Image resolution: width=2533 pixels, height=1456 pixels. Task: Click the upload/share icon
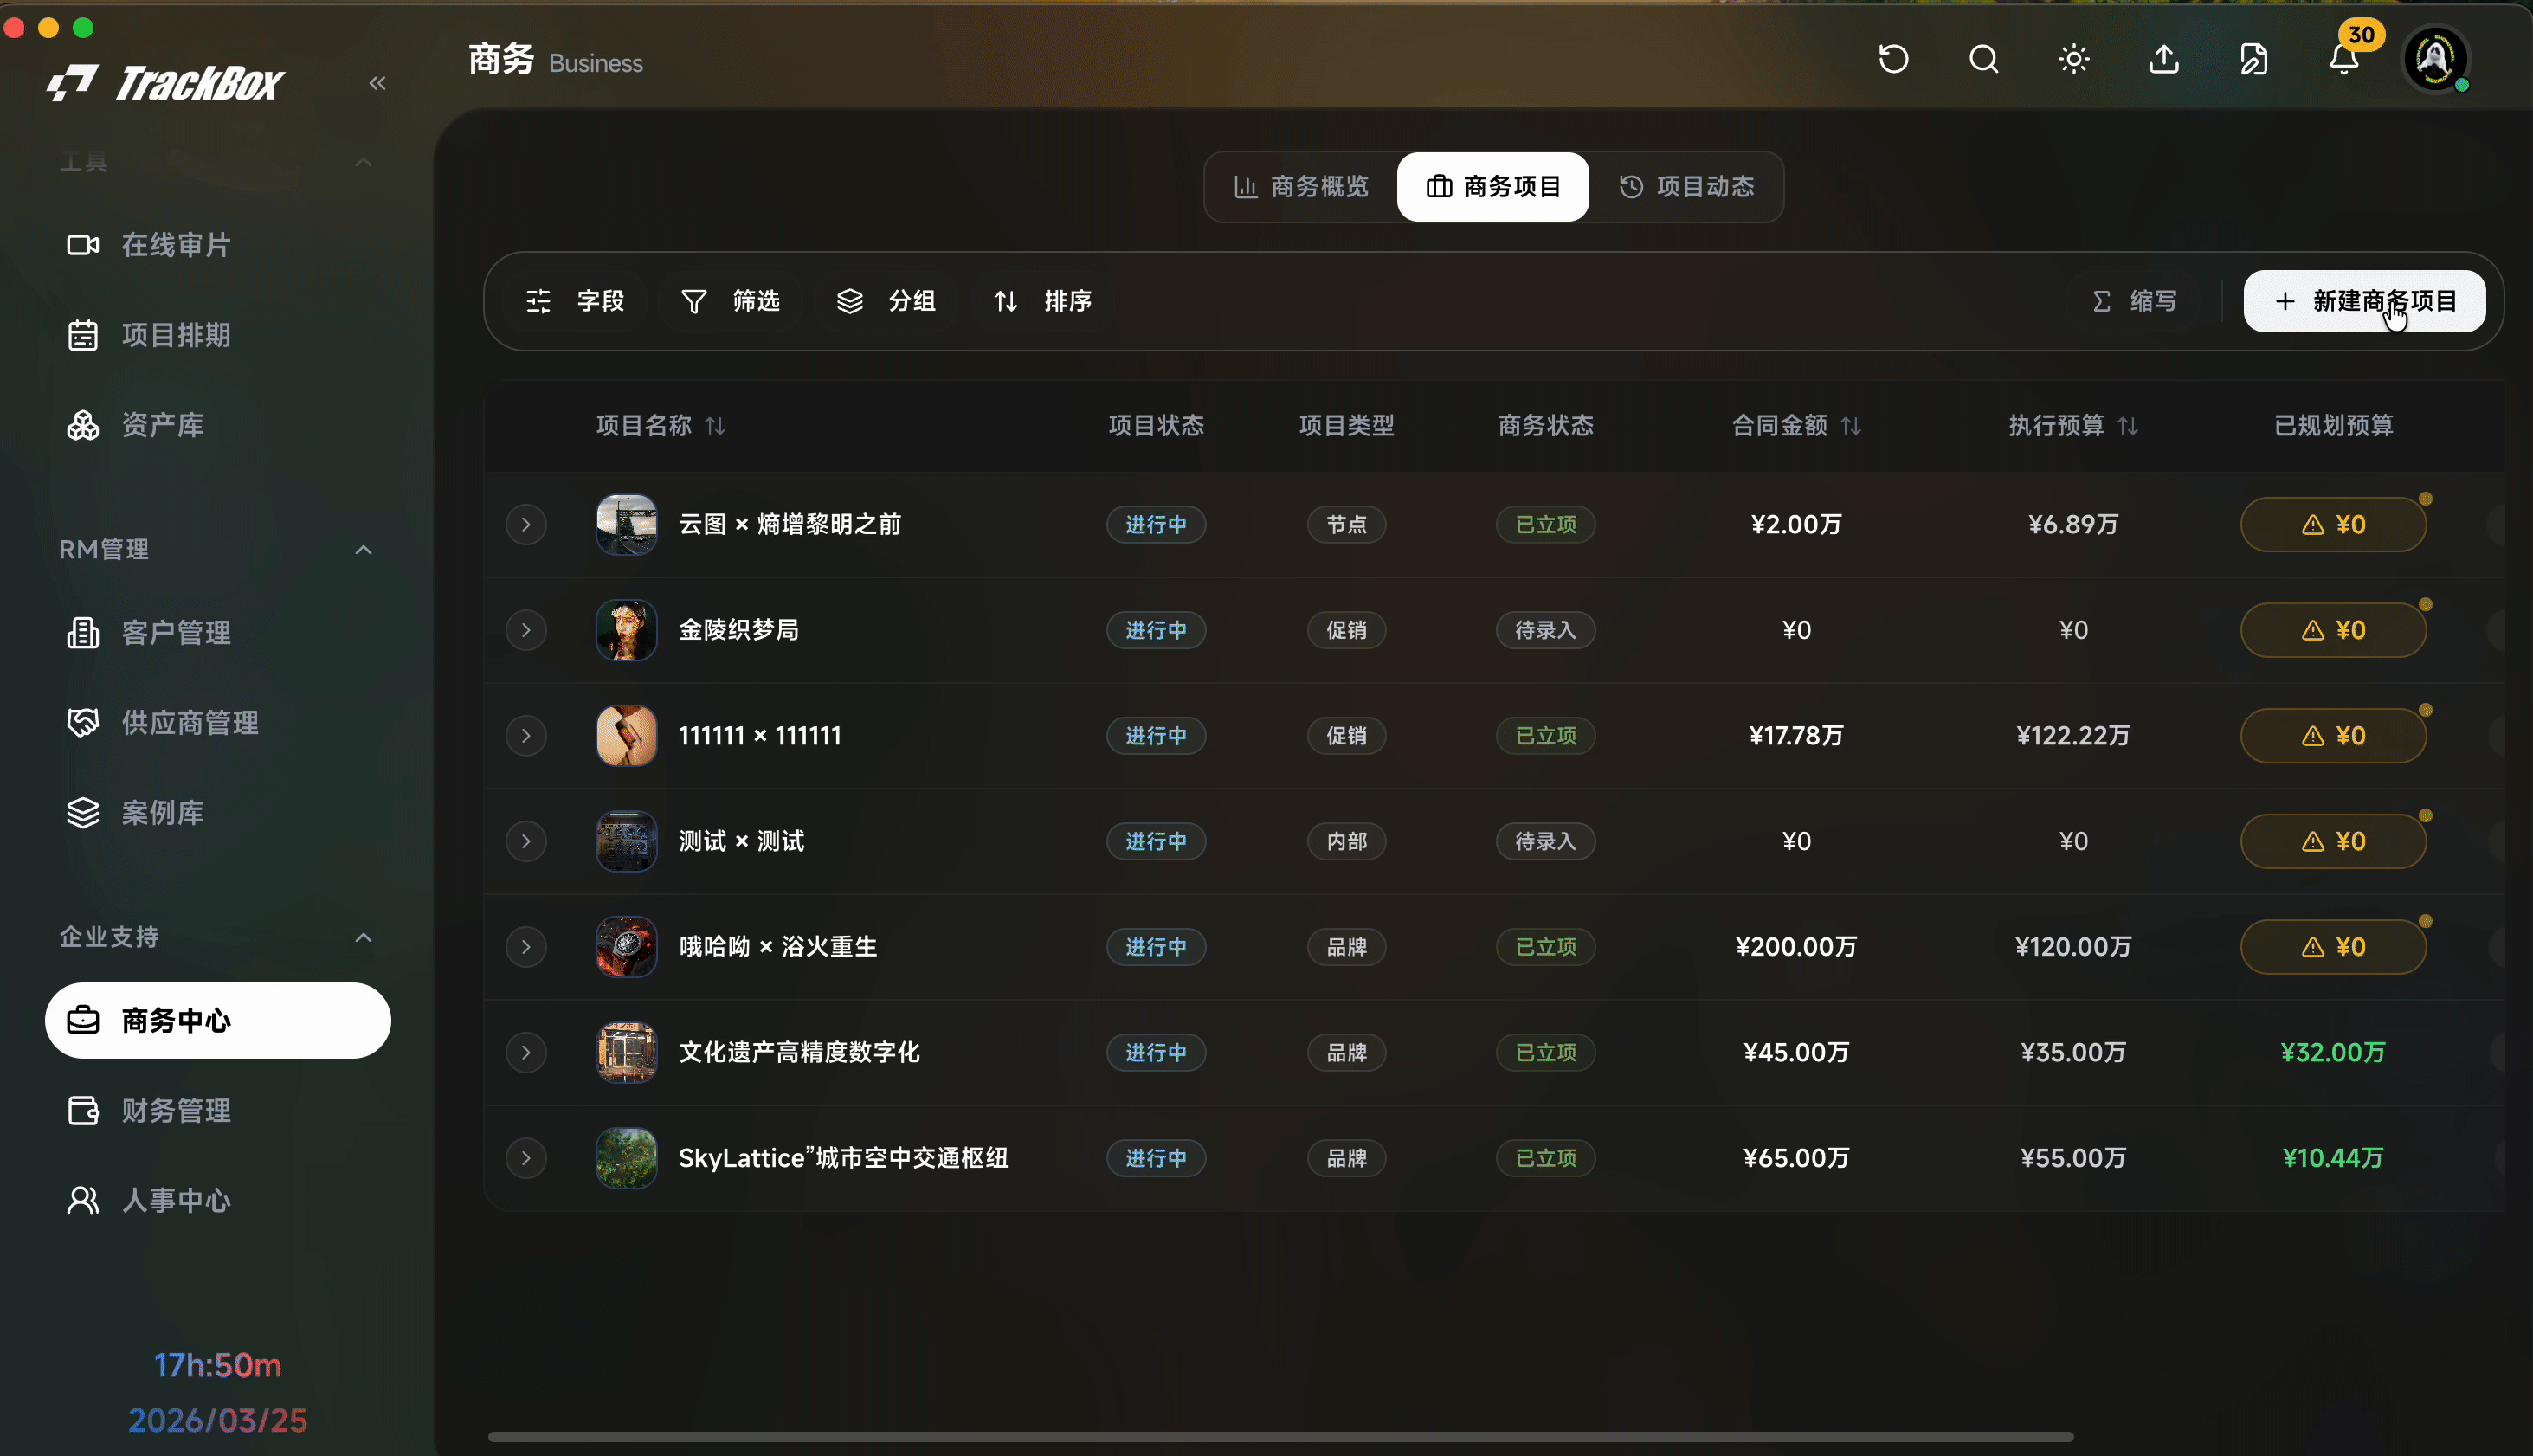2164,60
